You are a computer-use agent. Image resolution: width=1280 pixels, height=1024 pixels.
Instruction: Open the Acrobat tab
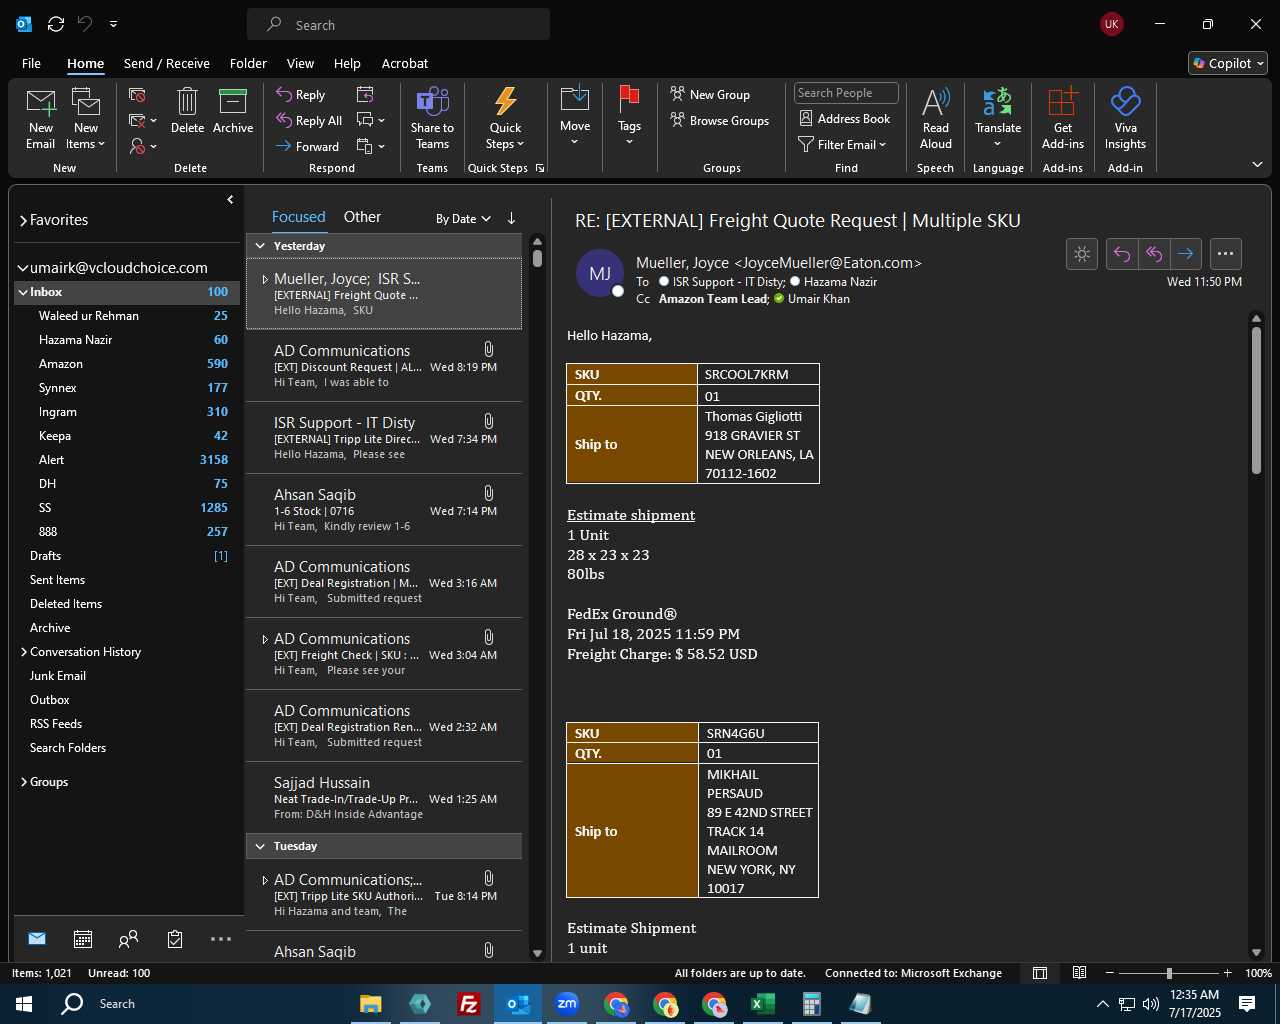coord(405,63)
